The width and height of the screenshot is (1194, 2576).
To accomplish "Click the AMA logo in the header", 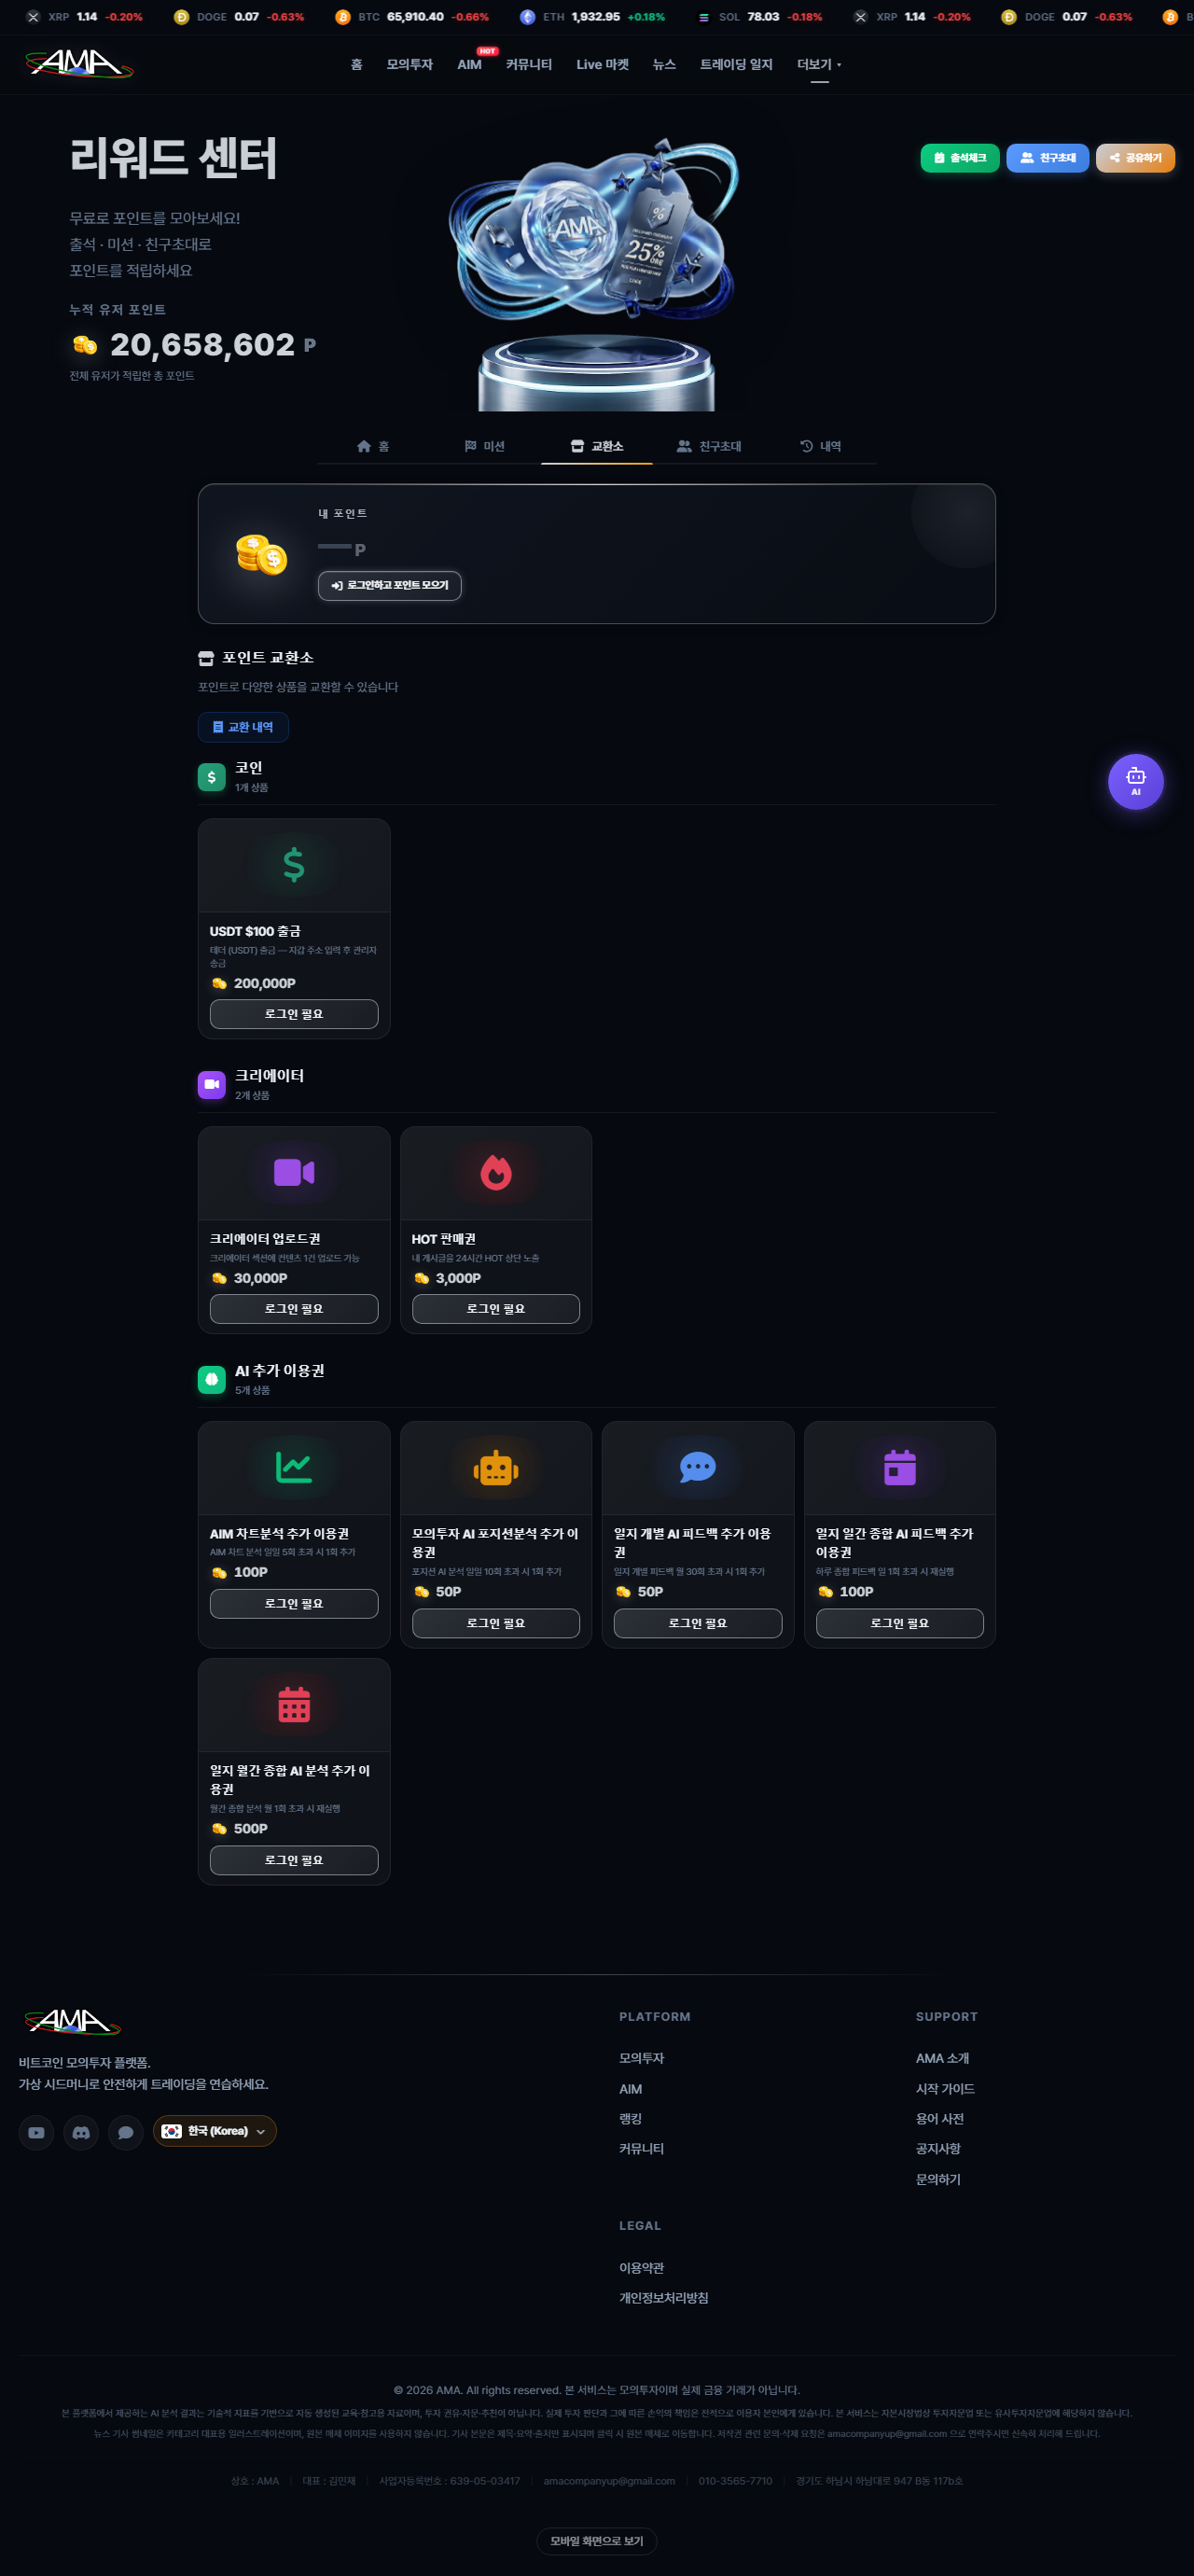I will click(x=79, y=64).
